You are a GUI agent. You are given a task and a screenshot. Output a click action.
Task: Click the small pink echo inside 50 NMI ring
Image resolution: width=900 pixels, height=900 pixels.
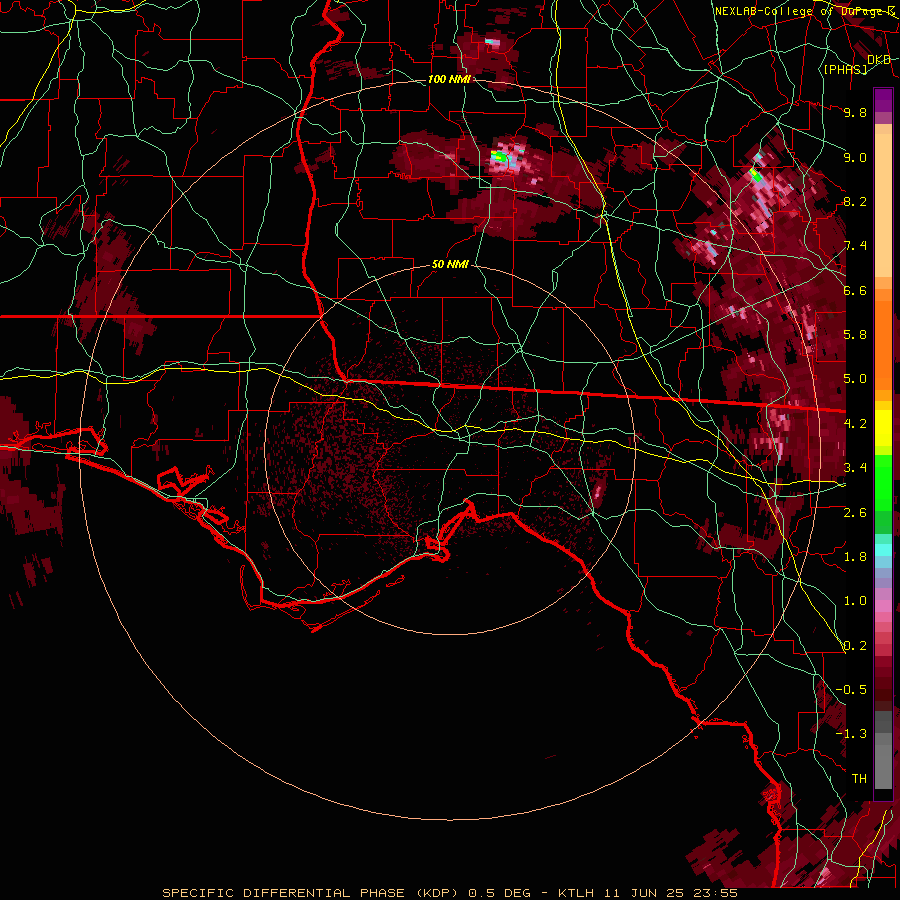(598, 492)
